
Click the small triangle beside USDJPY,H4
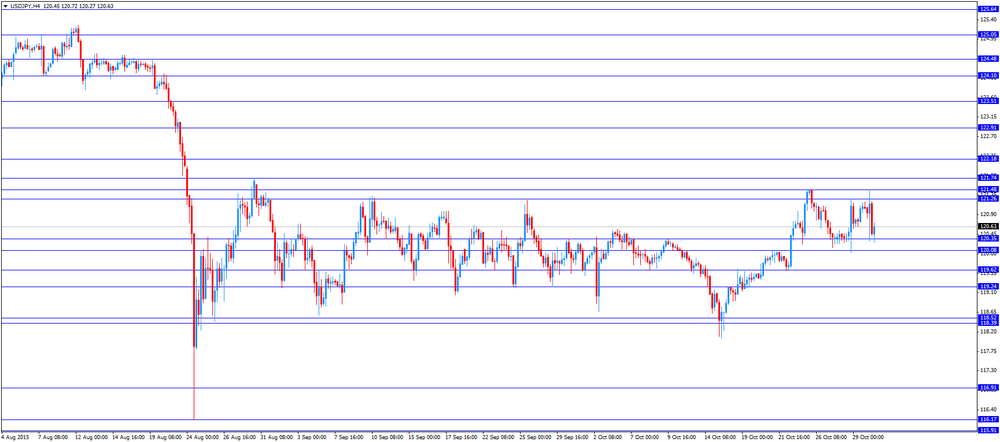pos(5,5)
